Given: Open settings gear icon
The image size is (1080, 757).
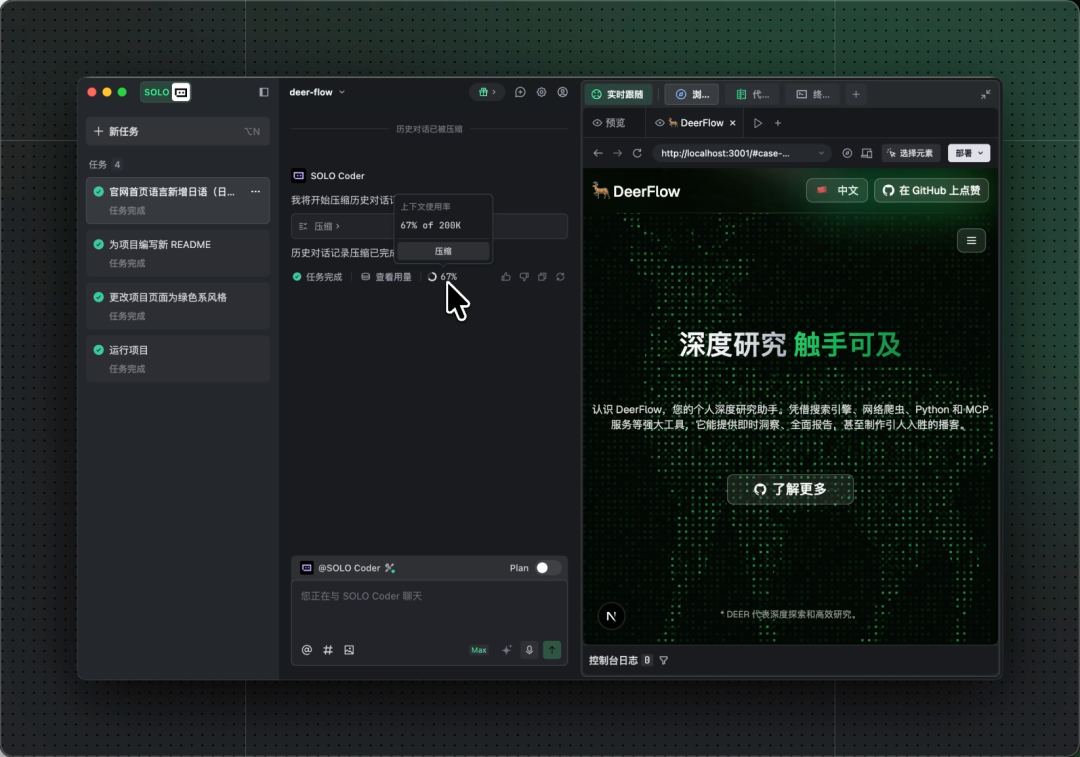Looking at the screenshot, I should (541, 92).
